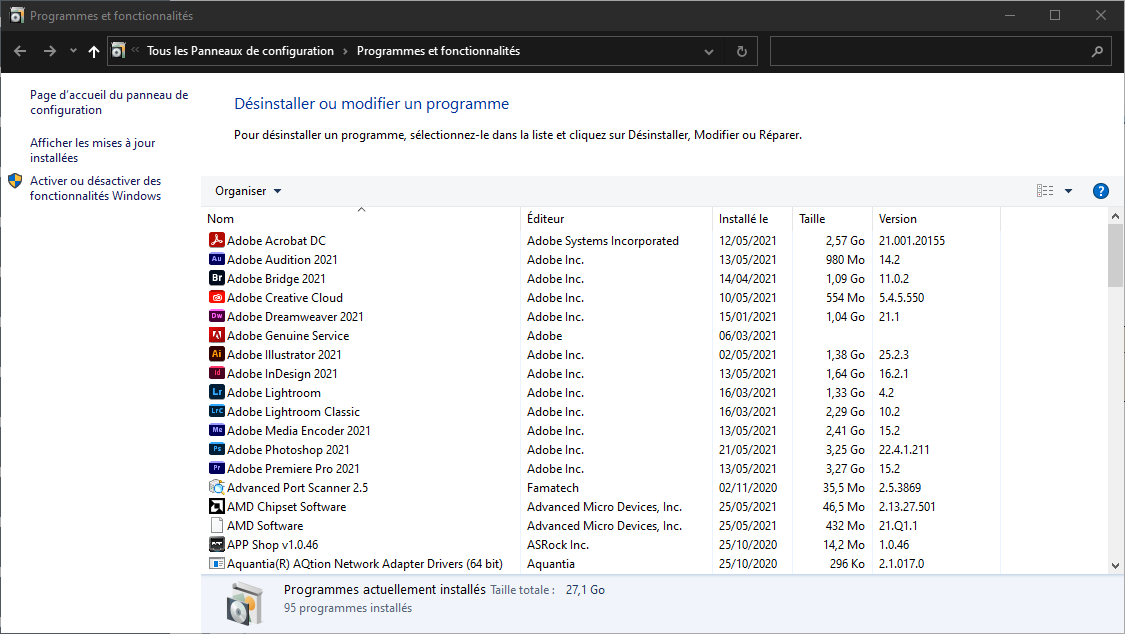Sort list by the Taille column header
The height and width of the screenshot is (634, 1125).
(x=812, y=219)
